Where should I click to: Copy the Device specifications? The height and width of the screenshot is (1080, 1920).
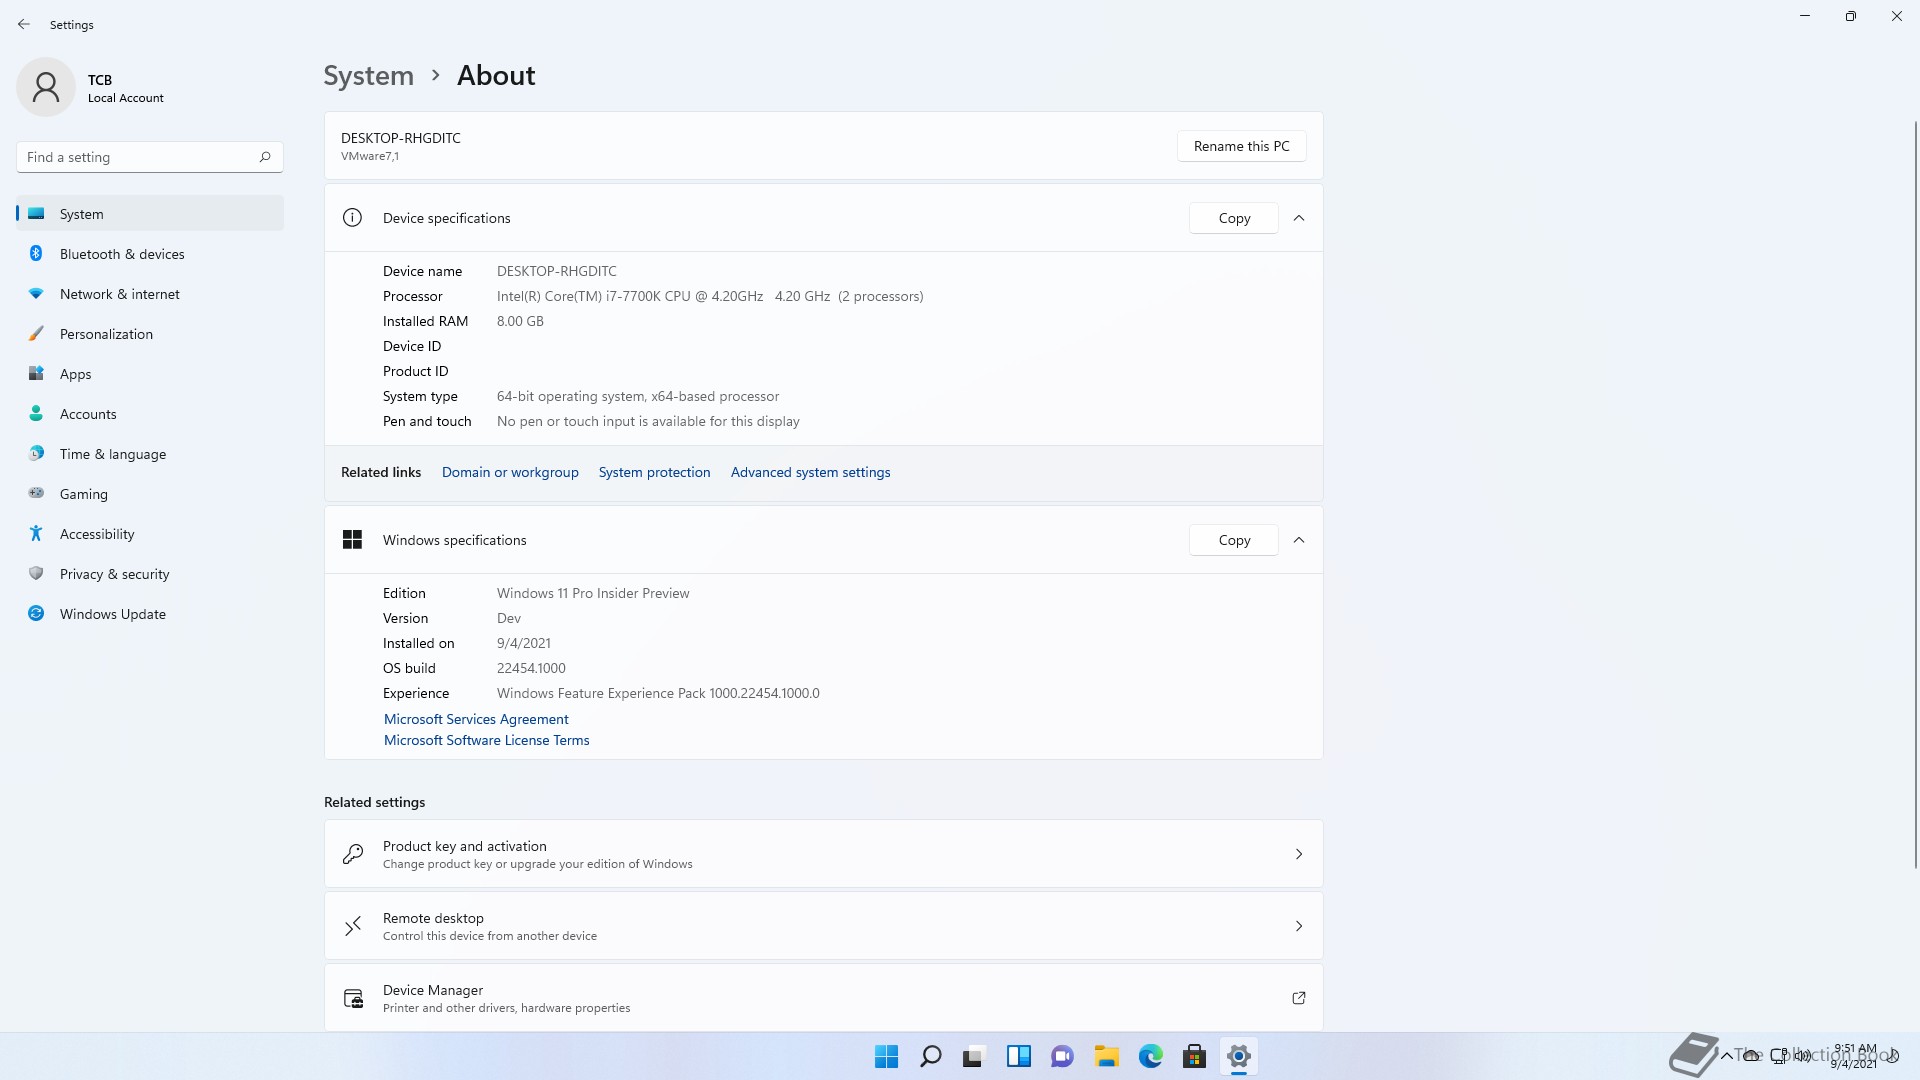click(1234, 218)
